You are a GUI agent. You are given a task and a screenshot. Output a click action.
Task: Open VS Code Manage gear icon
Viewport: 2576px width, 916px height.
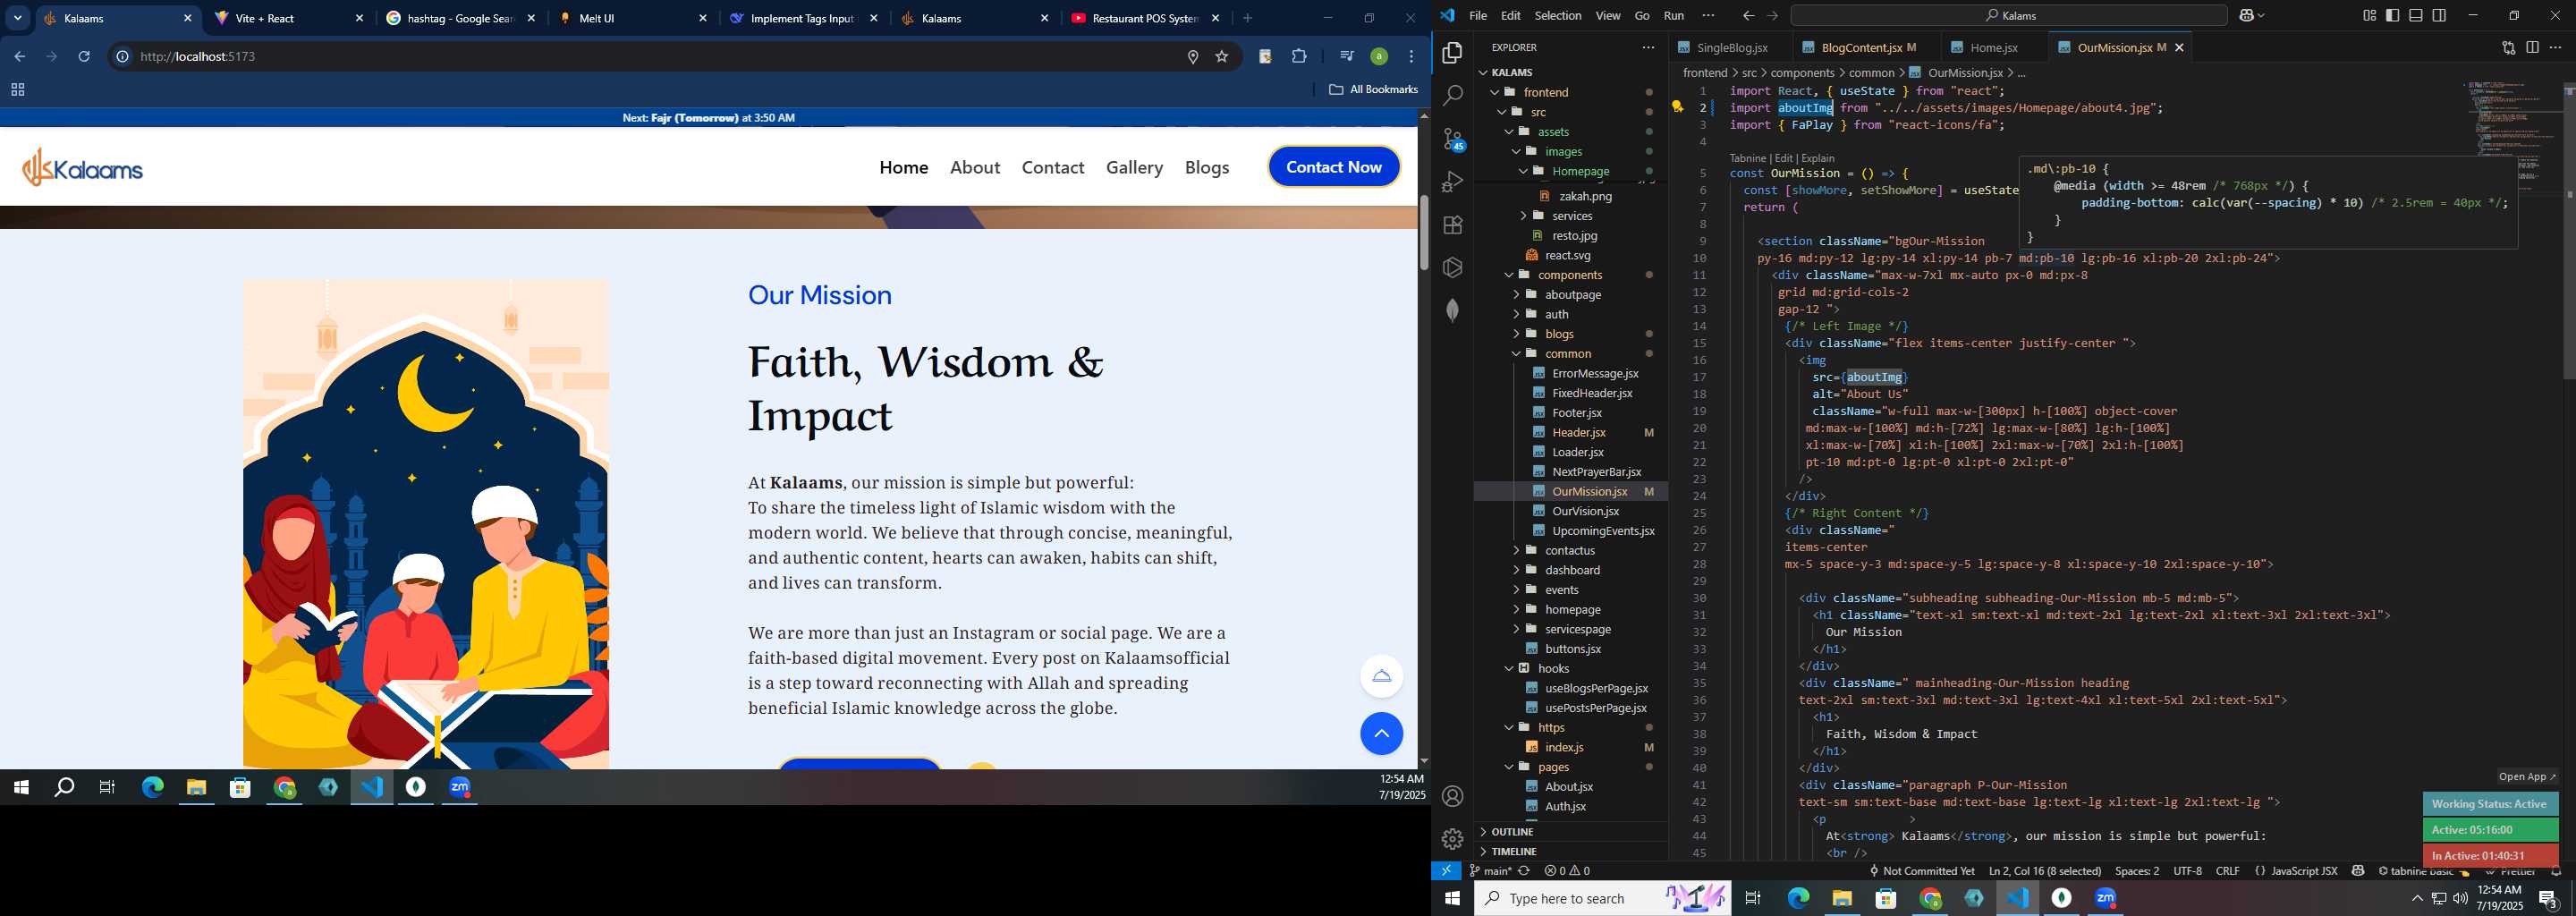click(1452, 839)
